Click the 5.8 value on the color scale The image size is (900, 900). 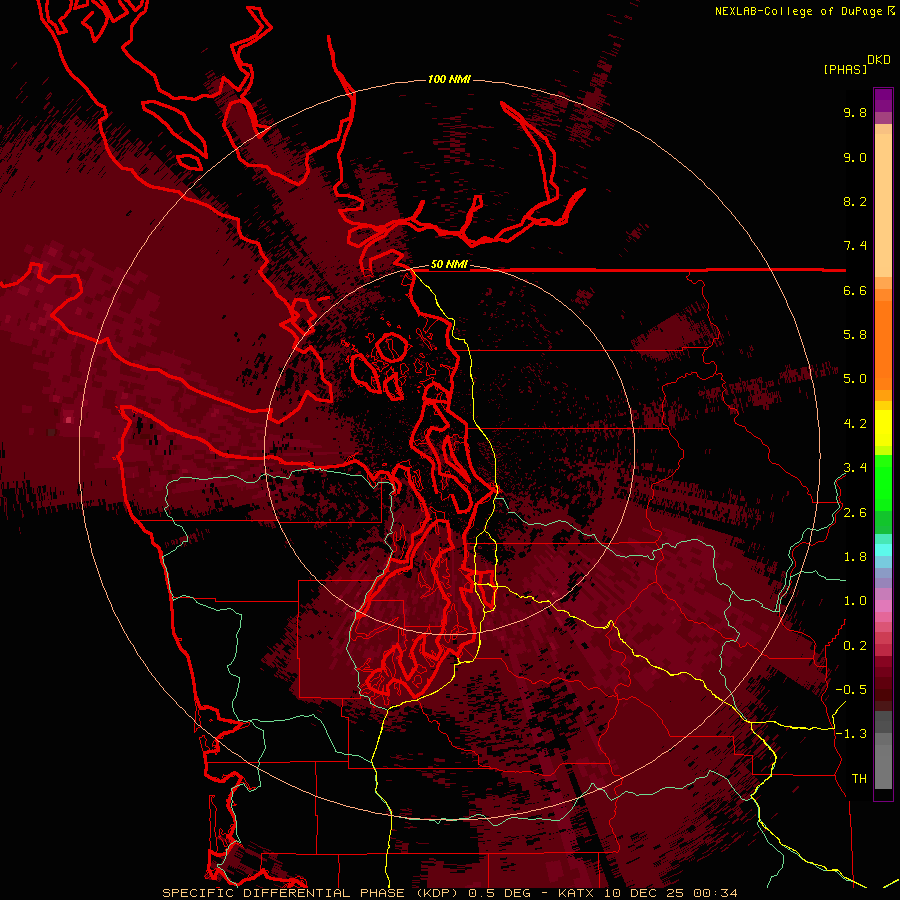[x=855, y=335]
